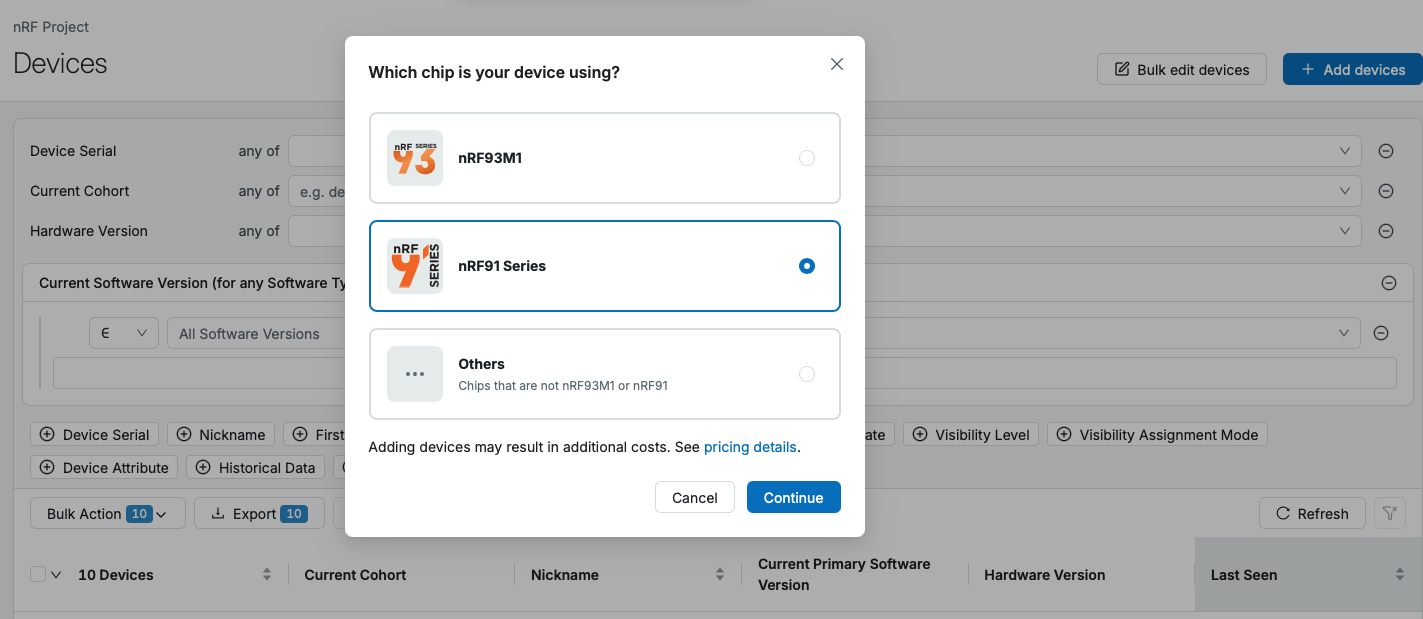Expand the Hardware Version filter dropdown
Image resolution: width=1423 pixels, height=619 pixels.
1345,231
